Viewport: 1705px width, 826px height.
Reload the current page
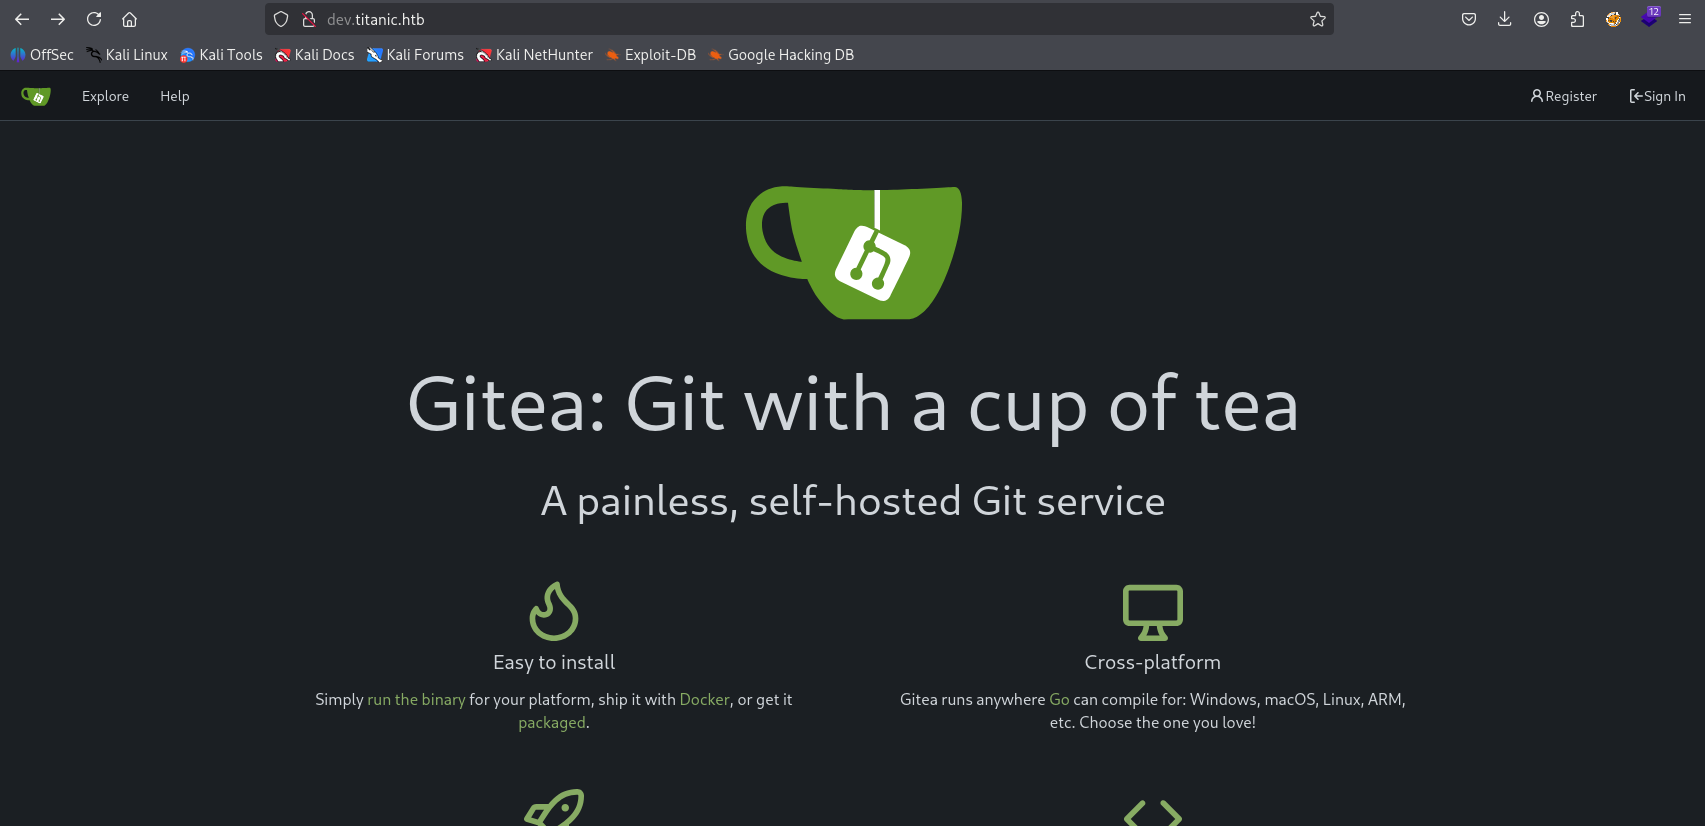pos(94,19)
